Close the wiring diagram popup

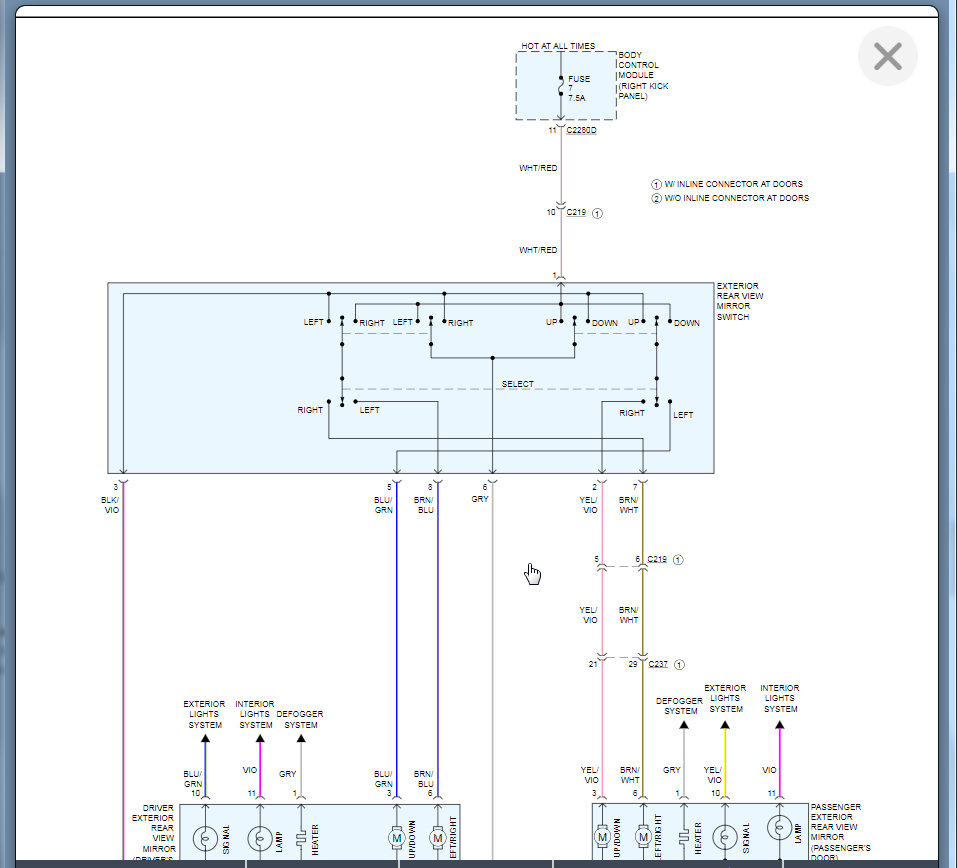887,56
